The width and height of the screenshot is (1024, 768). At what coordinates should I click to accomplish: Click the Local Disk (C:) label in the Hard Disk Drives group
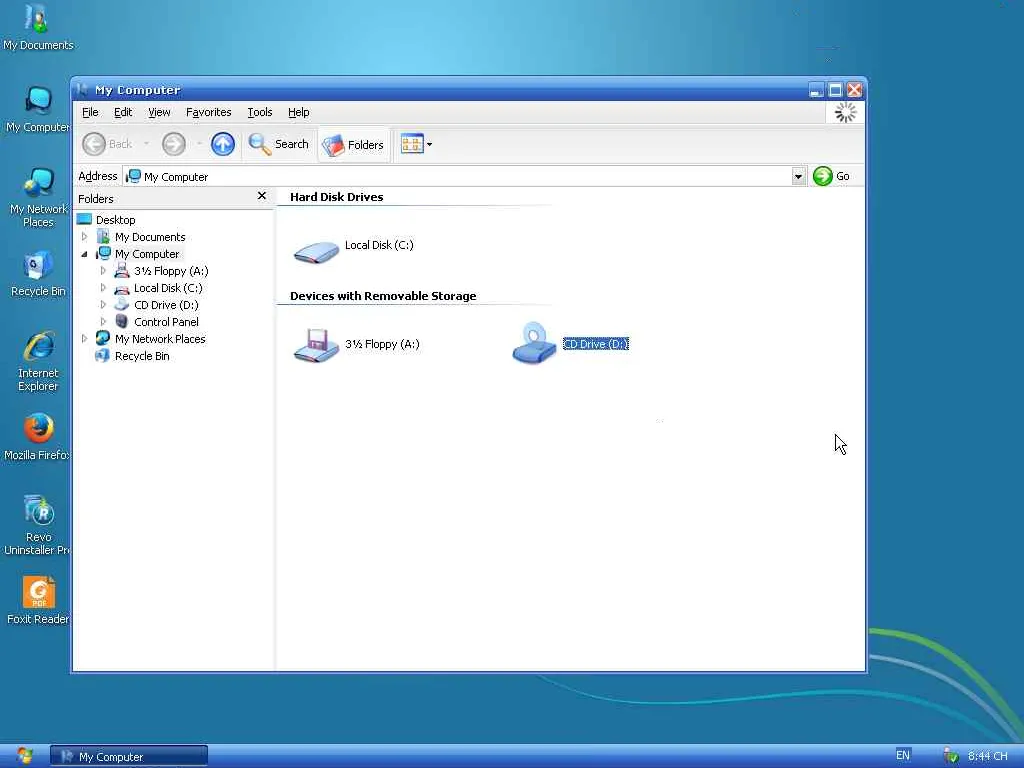click(379, 245)
